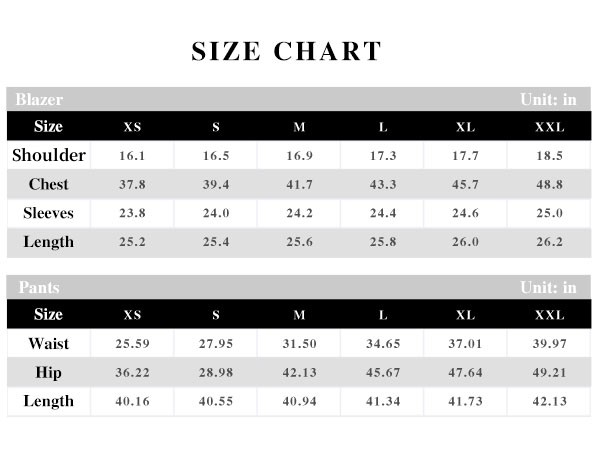Select the Waist row label
Viewport: 600px width, 450px height.
[x=49, y=343]
